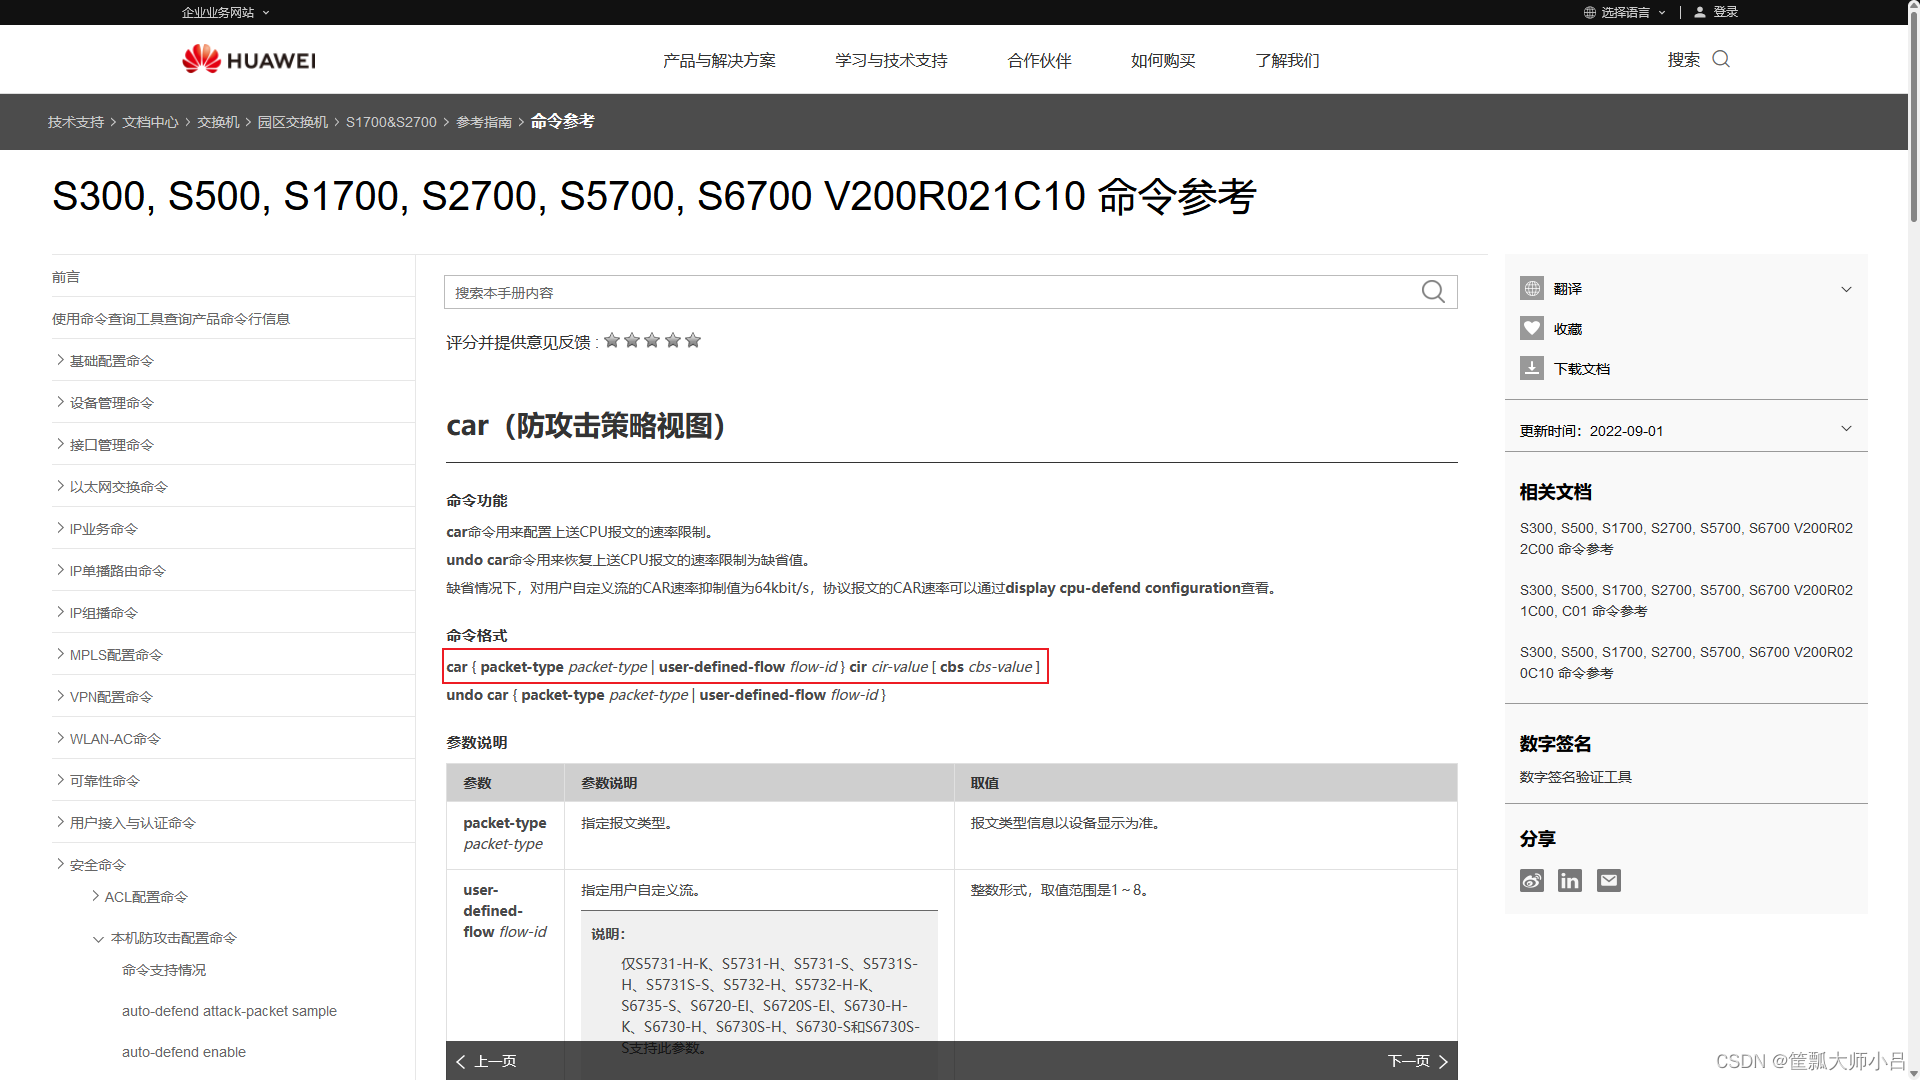
Task: Open 使用命令查询工具查询产品命令行信息
Action: point(171,318)
